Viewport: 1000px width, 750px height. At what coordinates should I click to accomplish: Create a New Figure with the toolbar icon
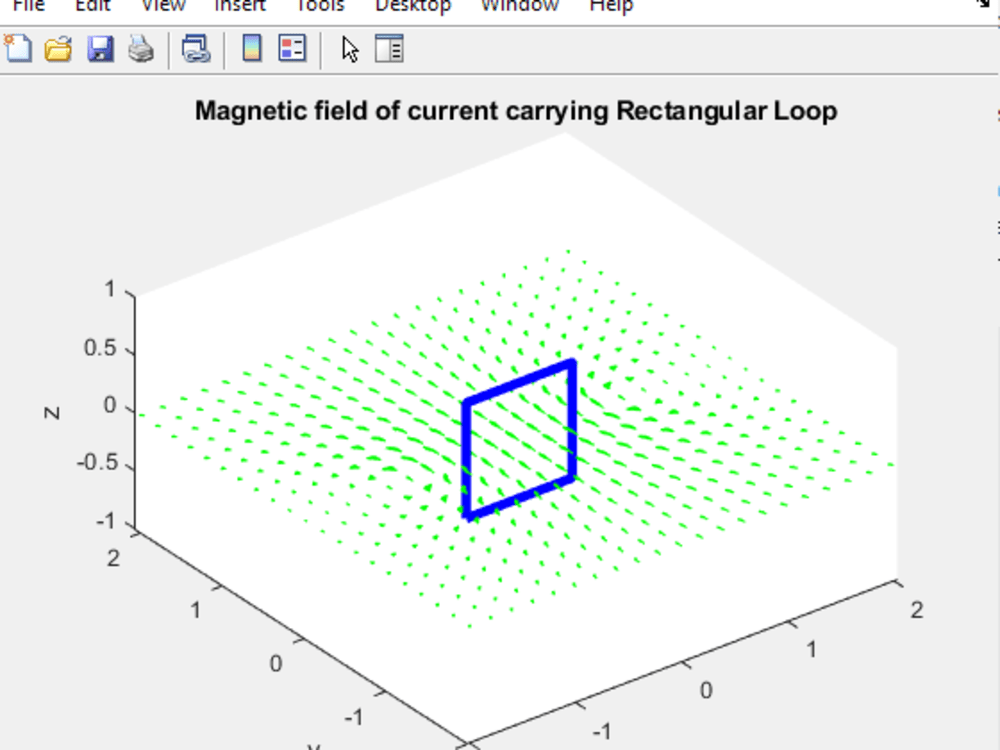pos(16,48)
